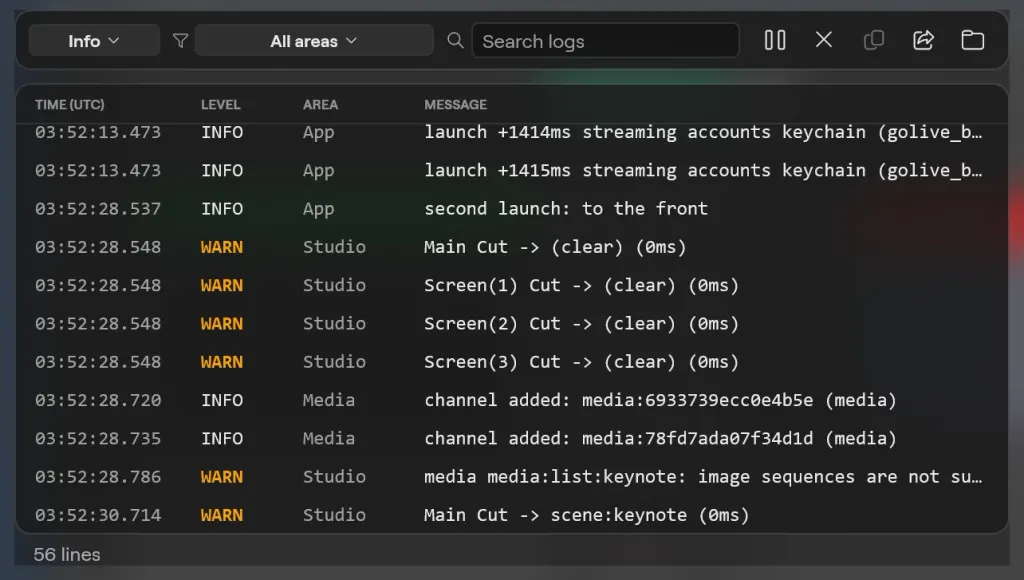Pause log streaming with pause icon
This screenshot has height=580, width=1024.
[775, 40]
